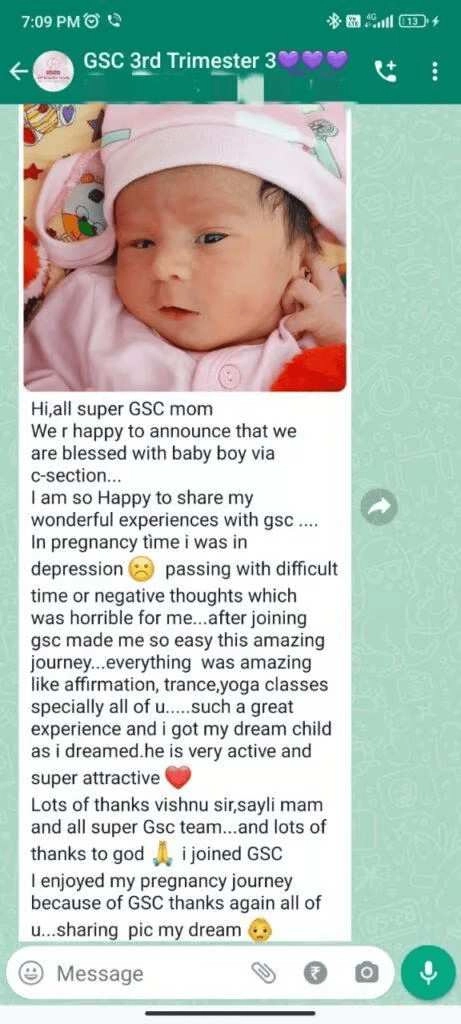Image resolution: width=461 pixels, height=1024 pixels.
Task: Tap the red heart emoji in message
Action: point(178,778)
